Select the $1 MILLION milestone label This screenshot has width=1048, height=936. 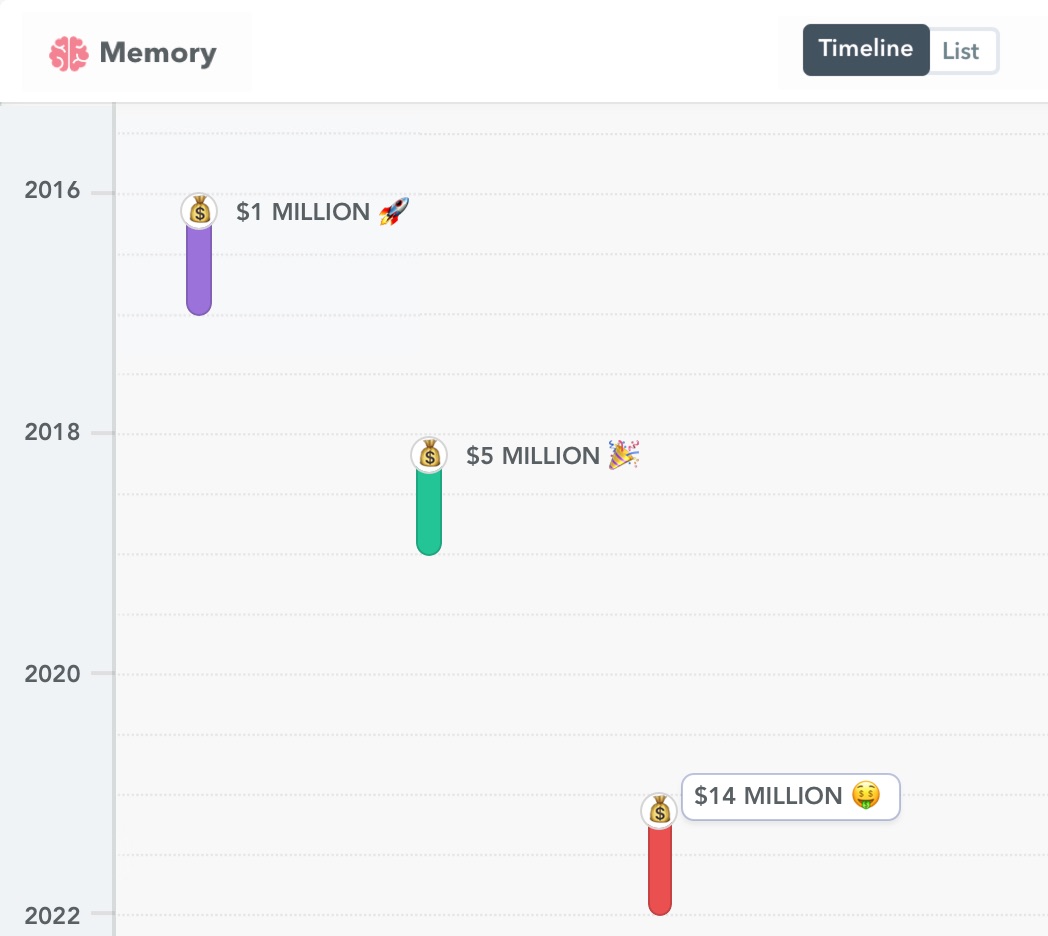click(302, 212)
